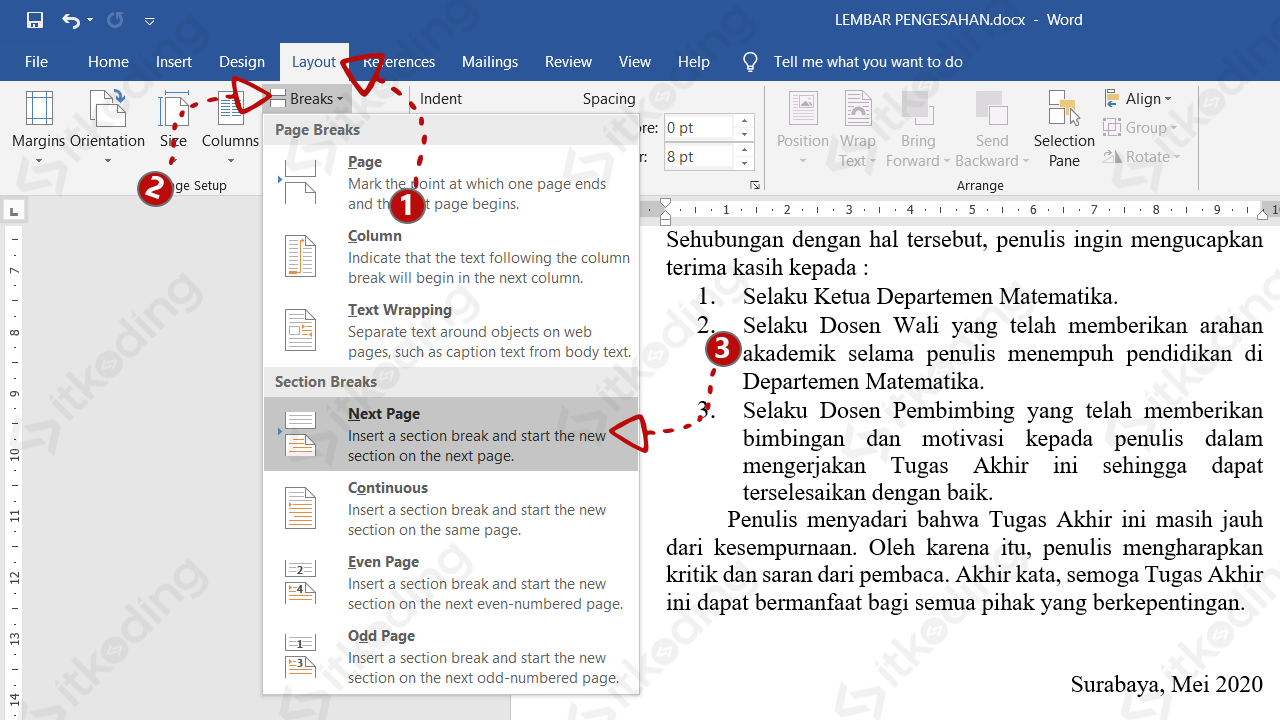This screenshot has height=720, width=1280.
Task: Open the Rotate options
Action: tap(1140, 156)
